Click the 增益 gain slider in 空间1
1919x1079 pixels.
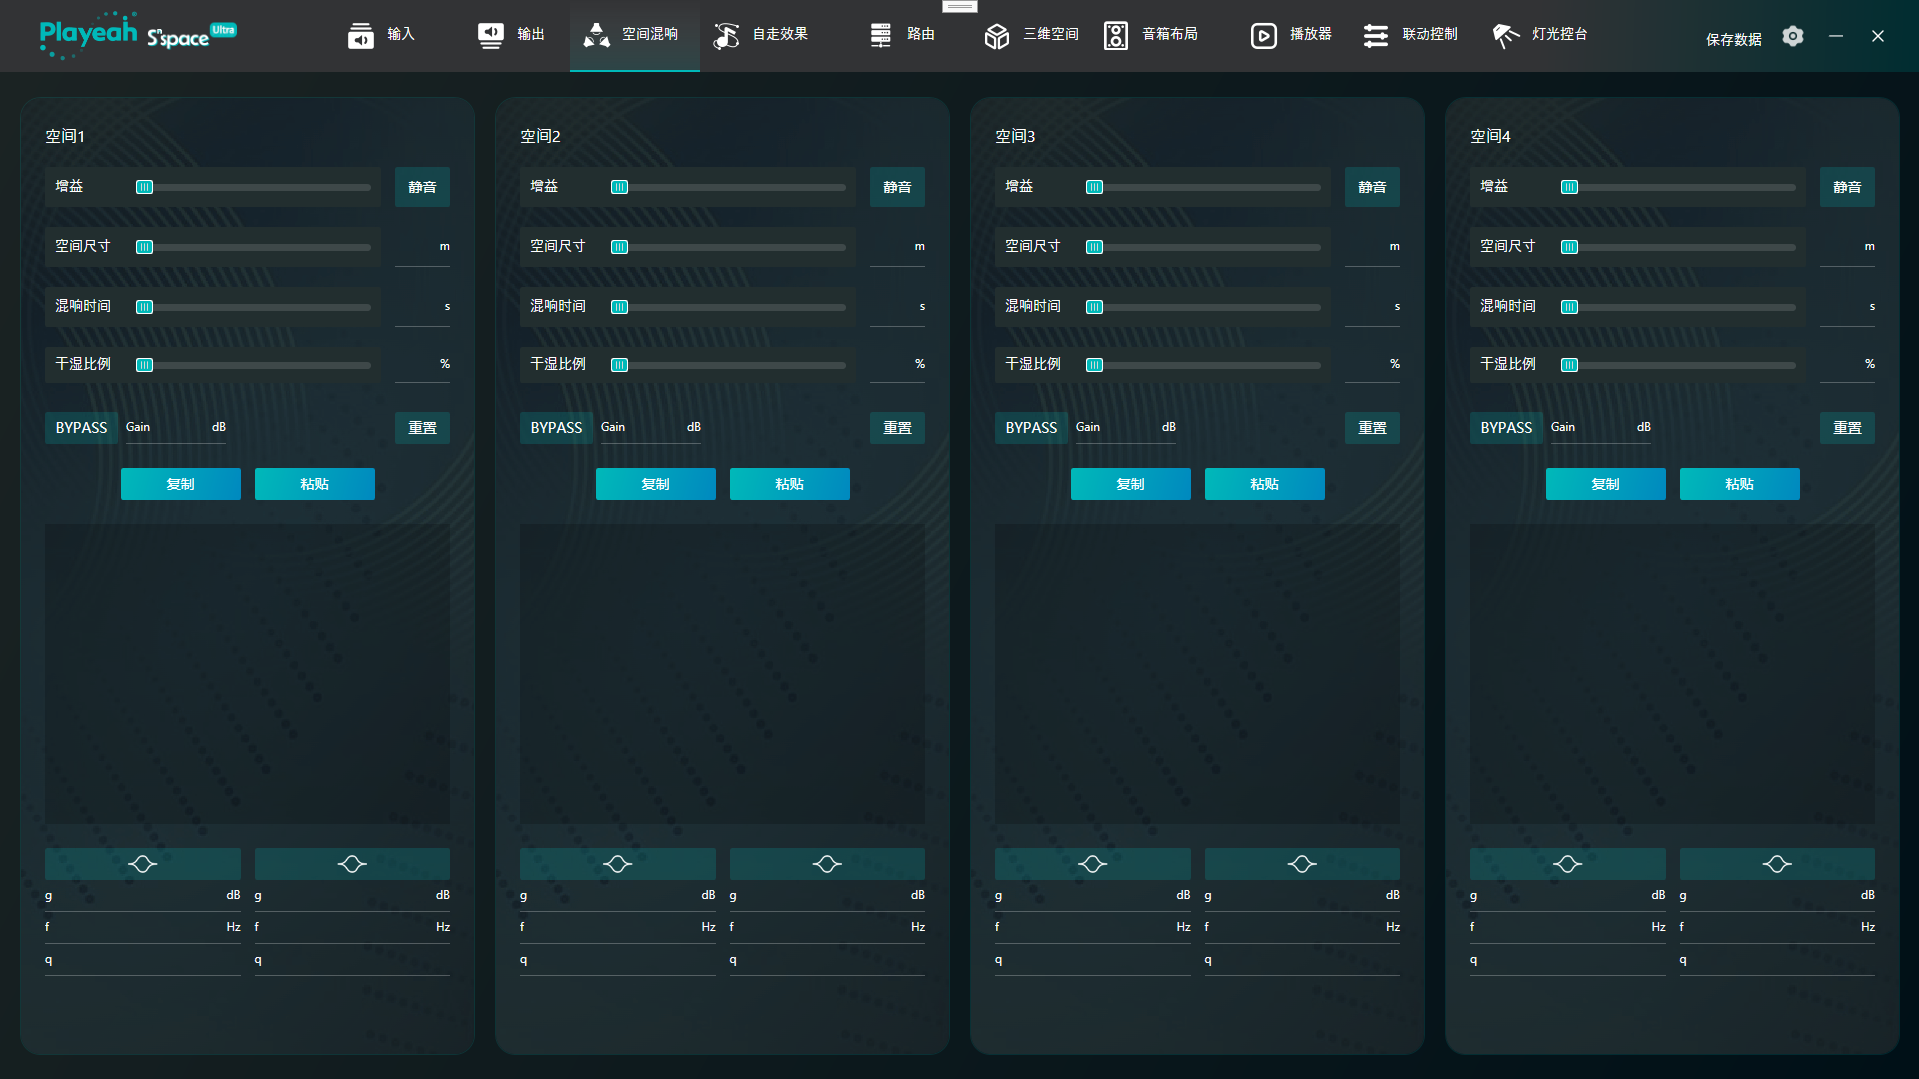(254, 187)
